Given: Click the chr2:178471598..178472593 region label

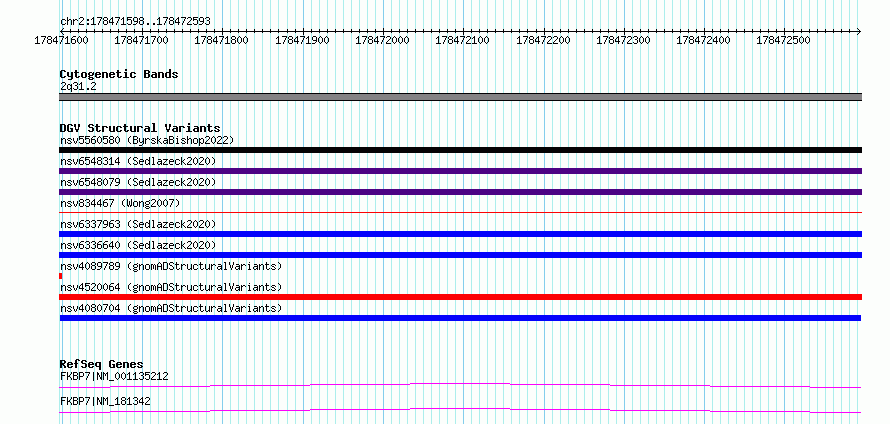Looking at the screenshot, I should coord(135,21).
